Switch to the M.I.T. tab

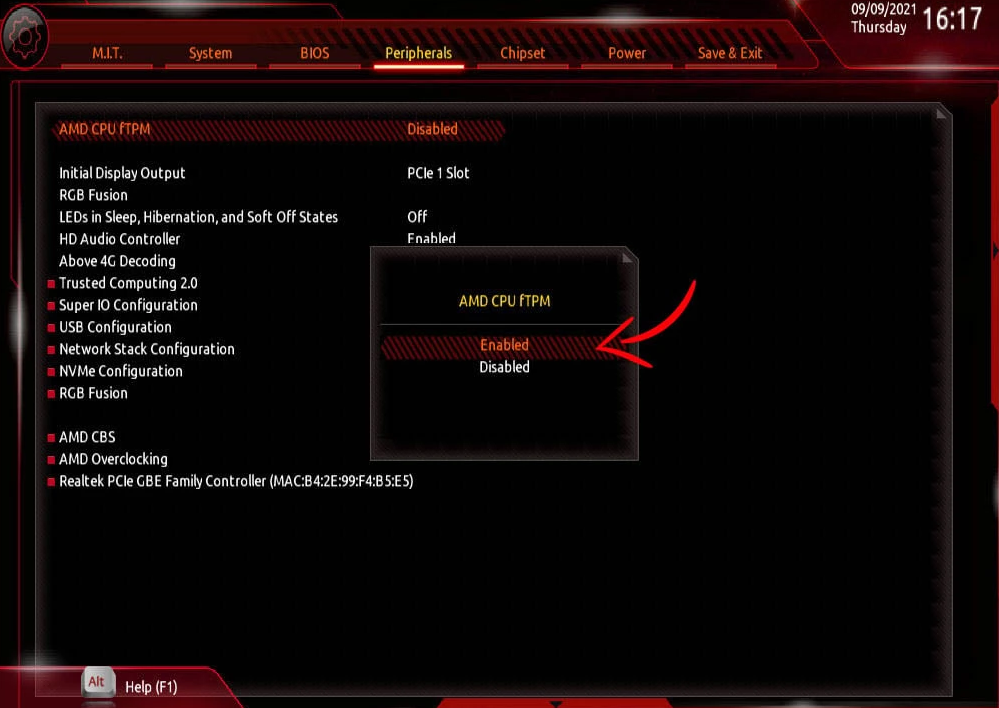pos(107,53)
